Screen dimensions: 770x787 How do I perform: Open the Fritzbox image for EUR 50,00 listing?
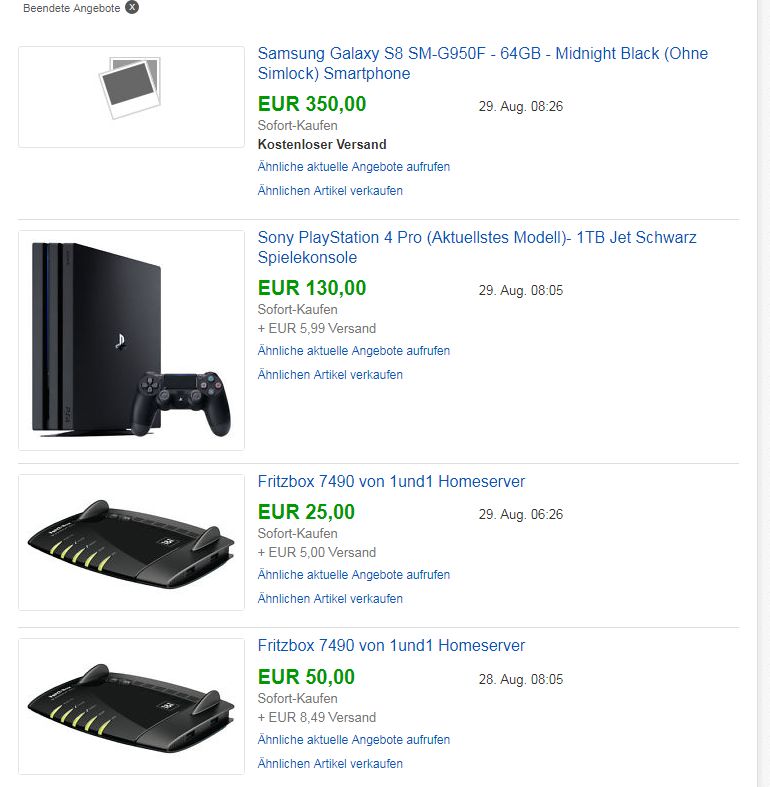pos(131,705)
